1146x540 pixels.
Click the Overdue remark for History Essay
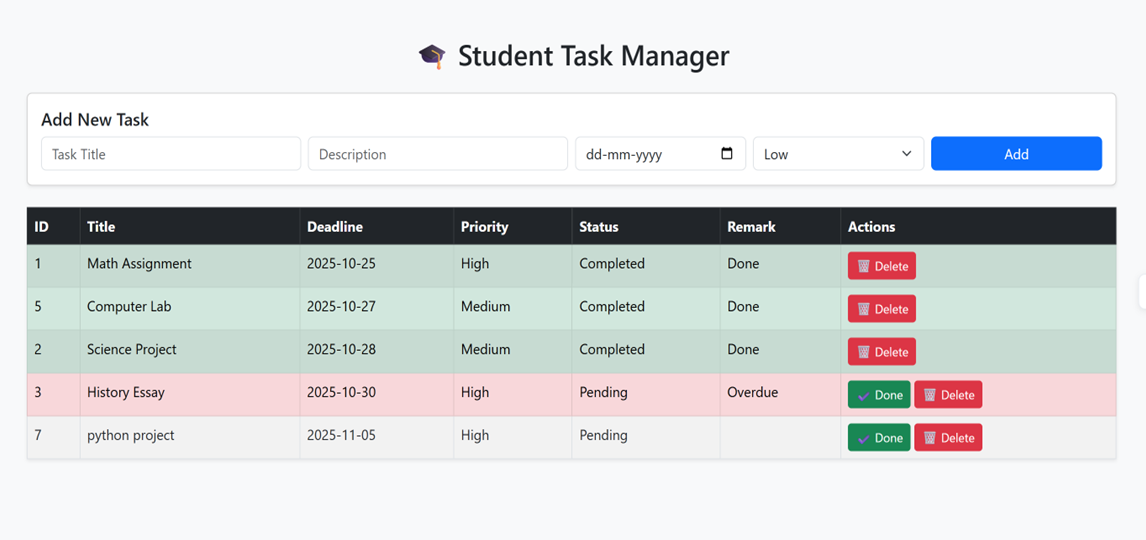(x=753, y=392)
